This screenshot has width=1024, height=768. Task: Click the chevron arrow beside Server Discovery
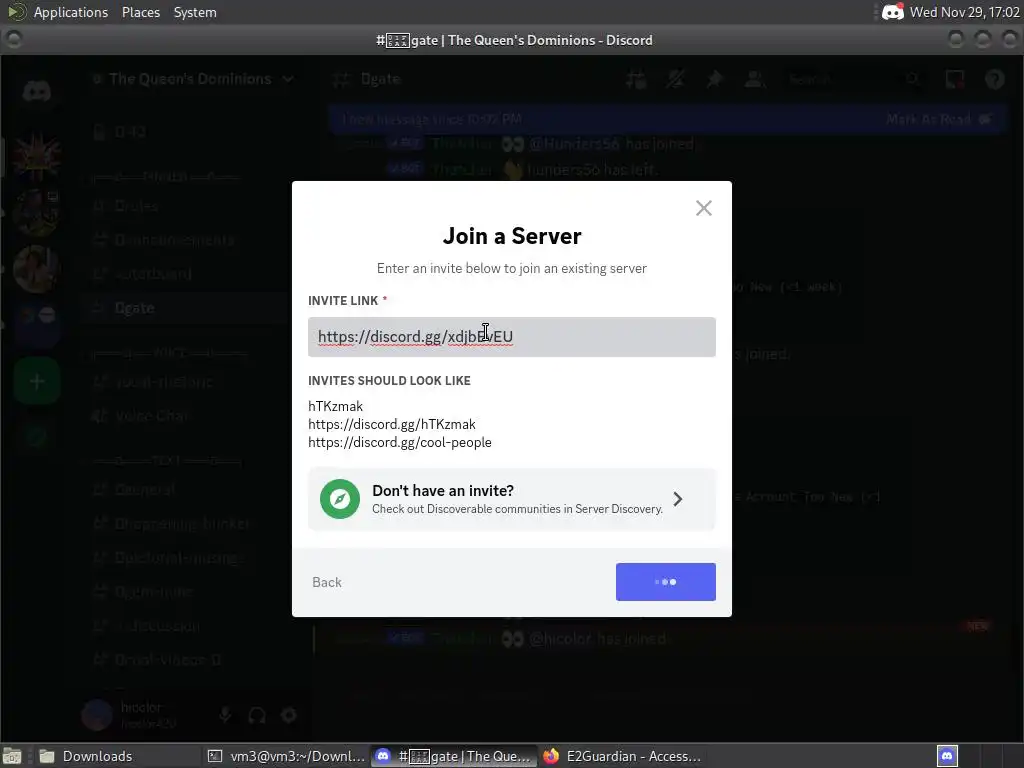click(x=678, y=499)
